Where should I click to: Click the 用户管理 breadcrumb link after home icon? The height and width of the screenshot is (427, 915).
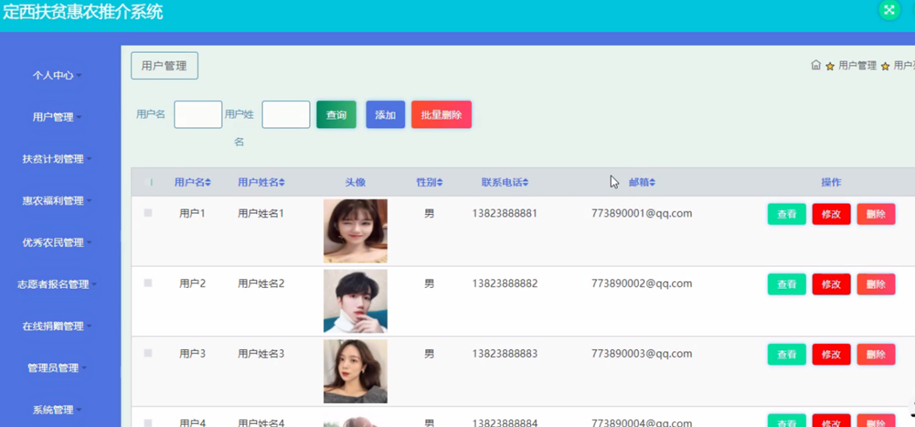point(857,65)
